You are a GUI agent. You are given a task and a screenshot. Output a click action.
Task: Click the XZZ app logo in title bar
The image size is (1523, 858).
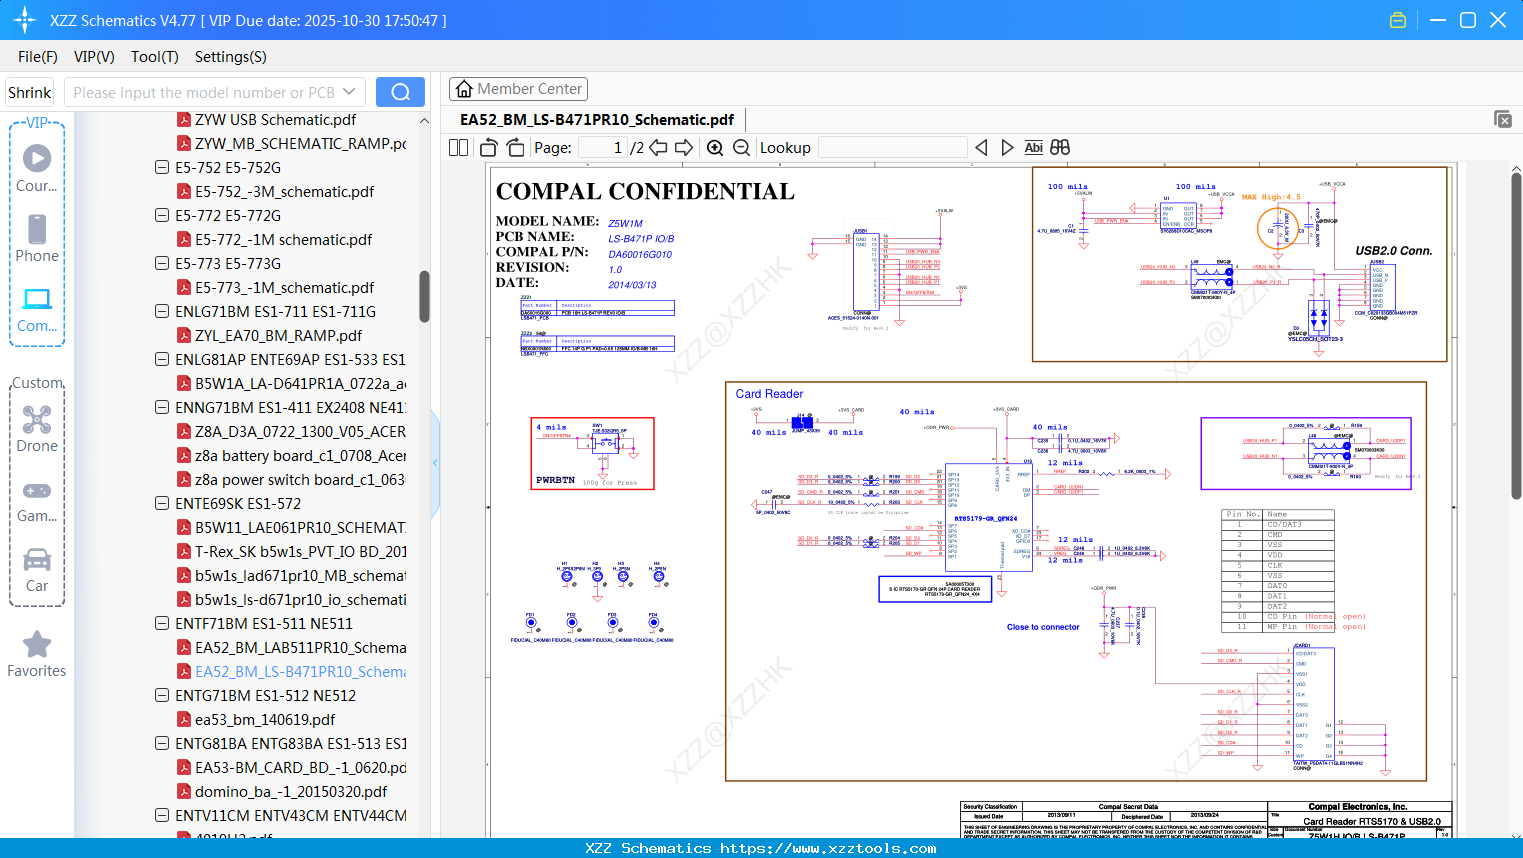pyautogui.click(x=25, y=20)
